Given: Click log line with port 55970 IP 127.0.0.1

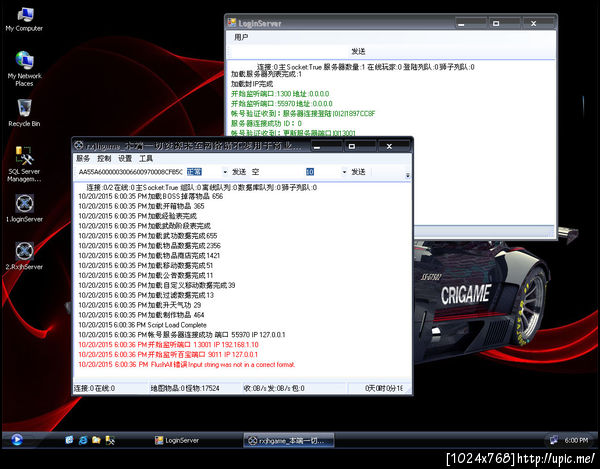Looking at the screenshot, I should point(182,335).
